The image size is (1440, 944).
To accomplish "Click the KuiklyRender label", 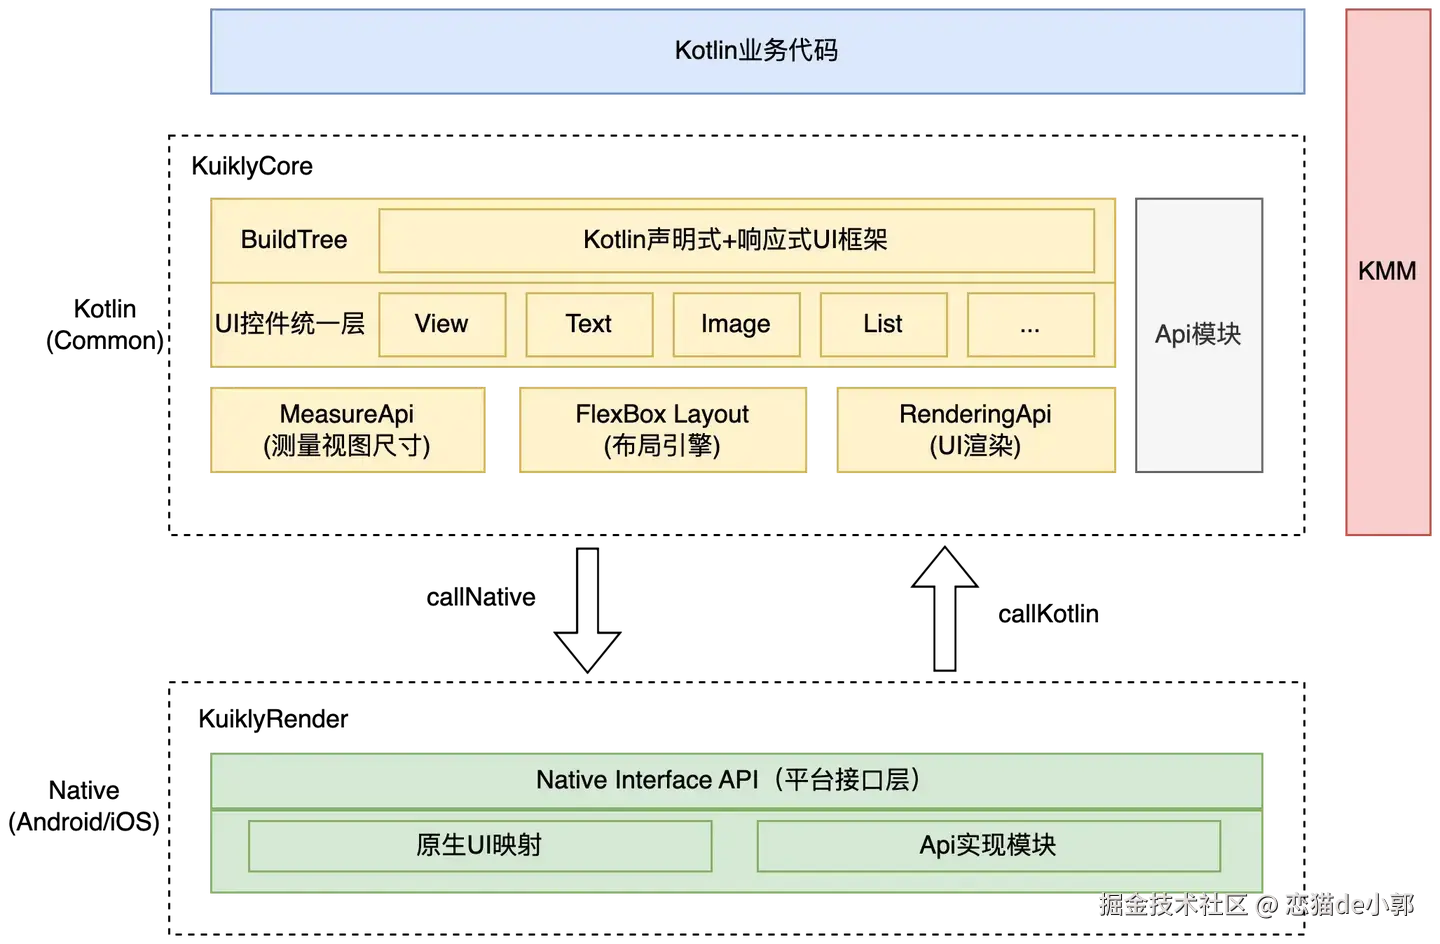I will pyautogui.click(x=273, y=719).
